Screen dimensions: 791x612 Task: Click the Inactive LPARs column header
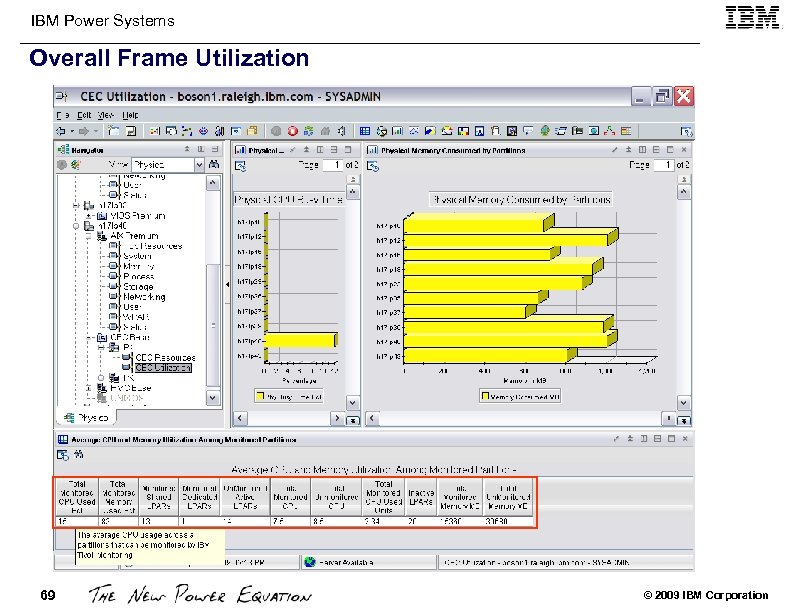point(421,497)
